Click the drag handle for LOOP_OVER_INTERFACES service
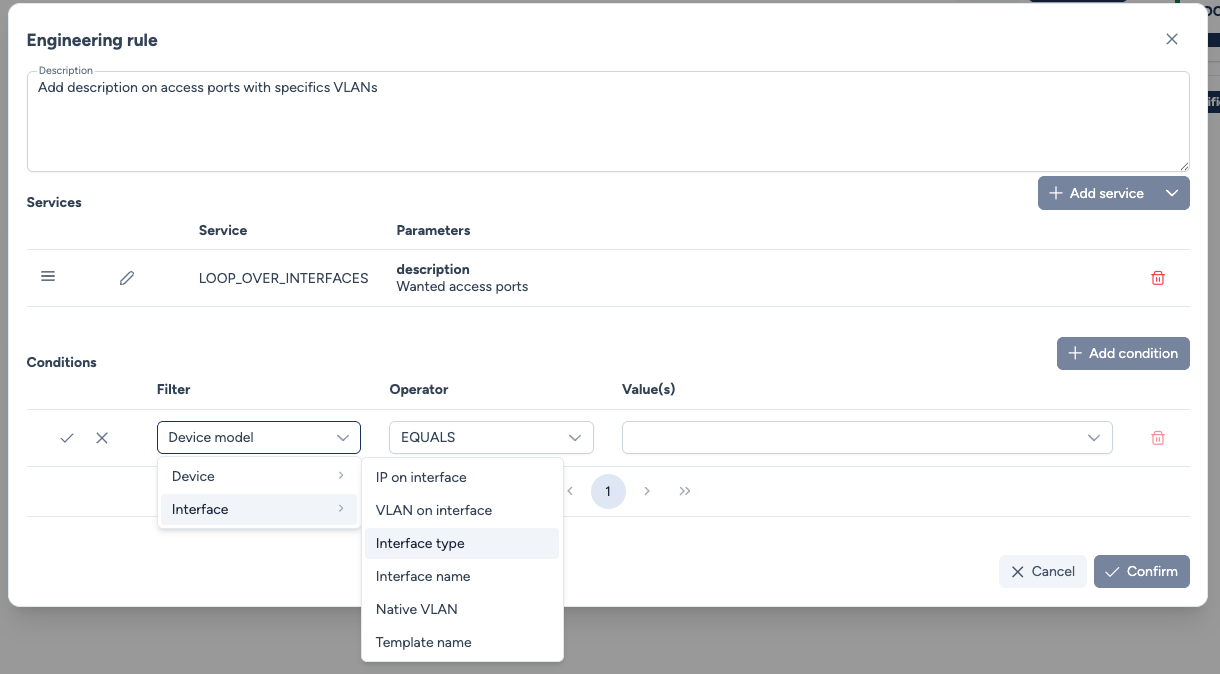The height and width of the screenshot is (674, 1220). [48, 277]
